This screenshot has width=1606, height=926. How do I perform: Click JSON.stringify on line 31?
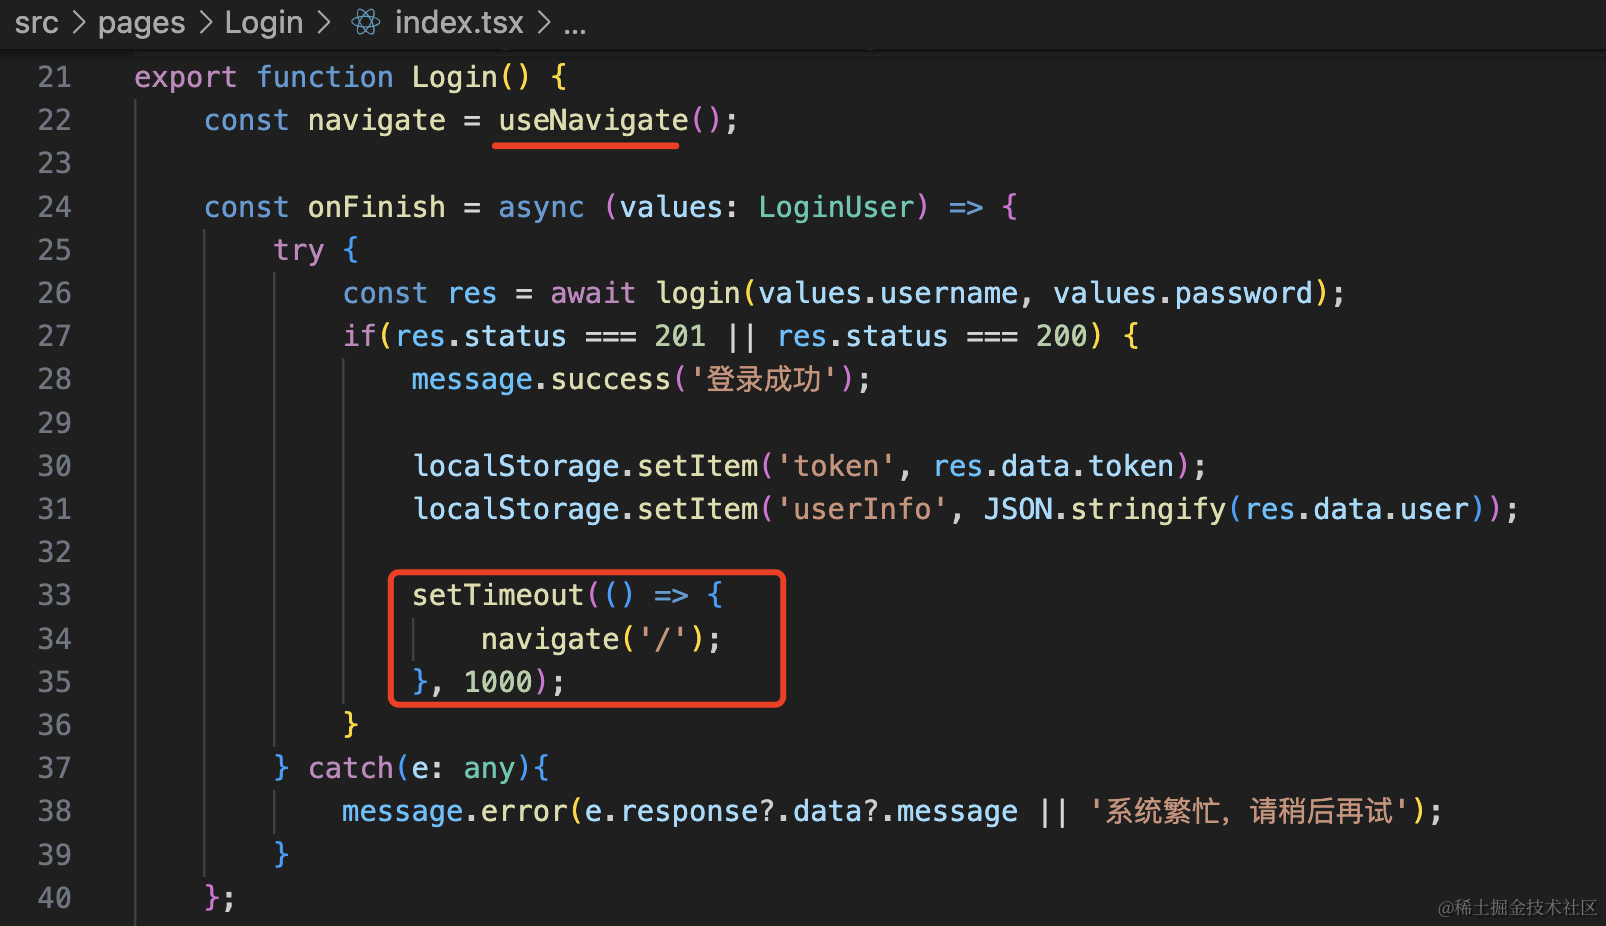pyautogui.click(x=1104, y=509)
